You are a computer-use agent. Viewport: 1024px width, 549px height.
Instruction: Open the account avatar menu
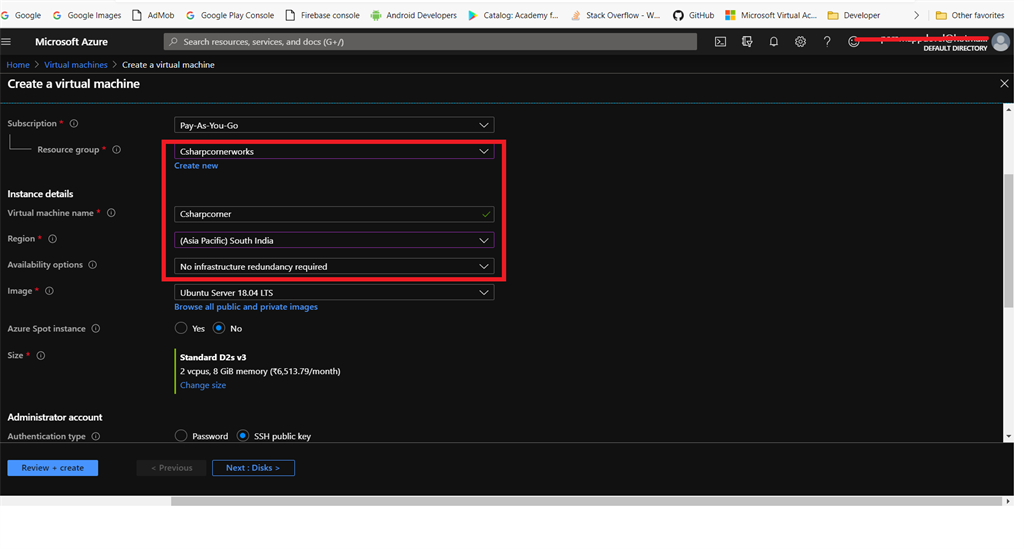[x=1000, y=42]
